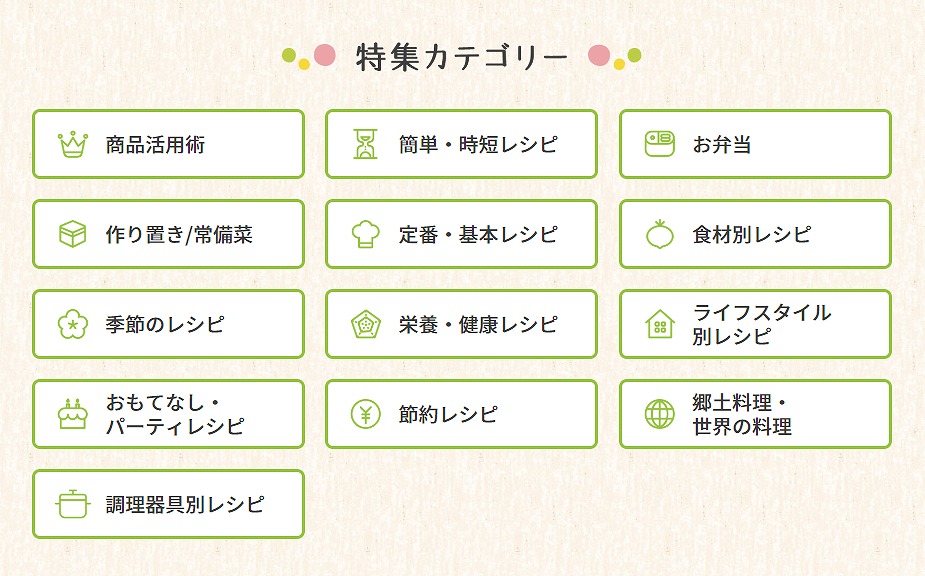
Task: Click the bento box icon for お弁当
Action: tap(660, 144)
